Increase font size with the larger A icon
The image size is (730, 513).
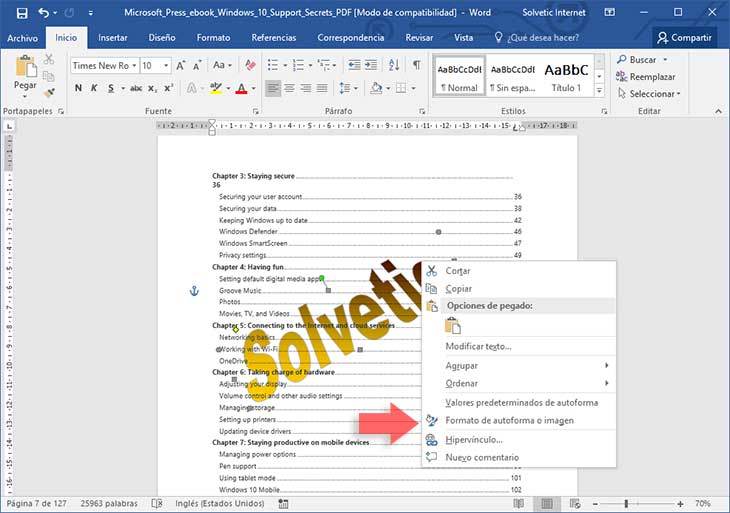click(181, 66)
